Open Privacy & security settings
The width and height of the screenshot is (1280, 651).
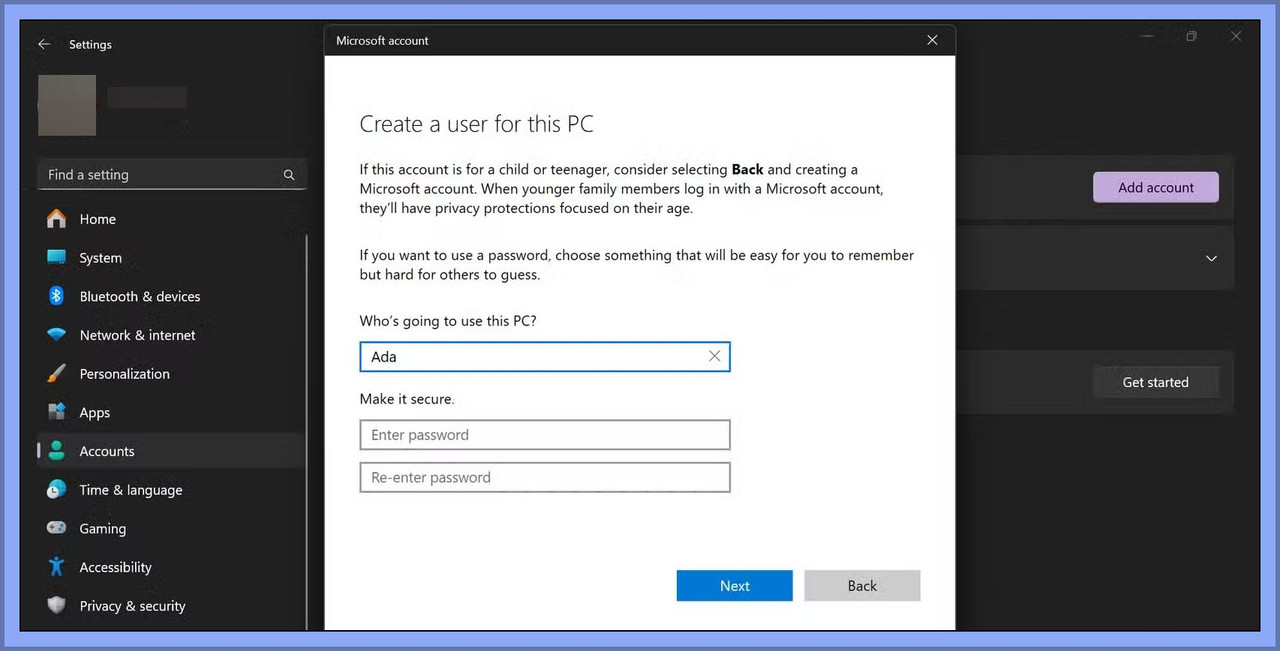pyautogui.click(x=133, y=606)
